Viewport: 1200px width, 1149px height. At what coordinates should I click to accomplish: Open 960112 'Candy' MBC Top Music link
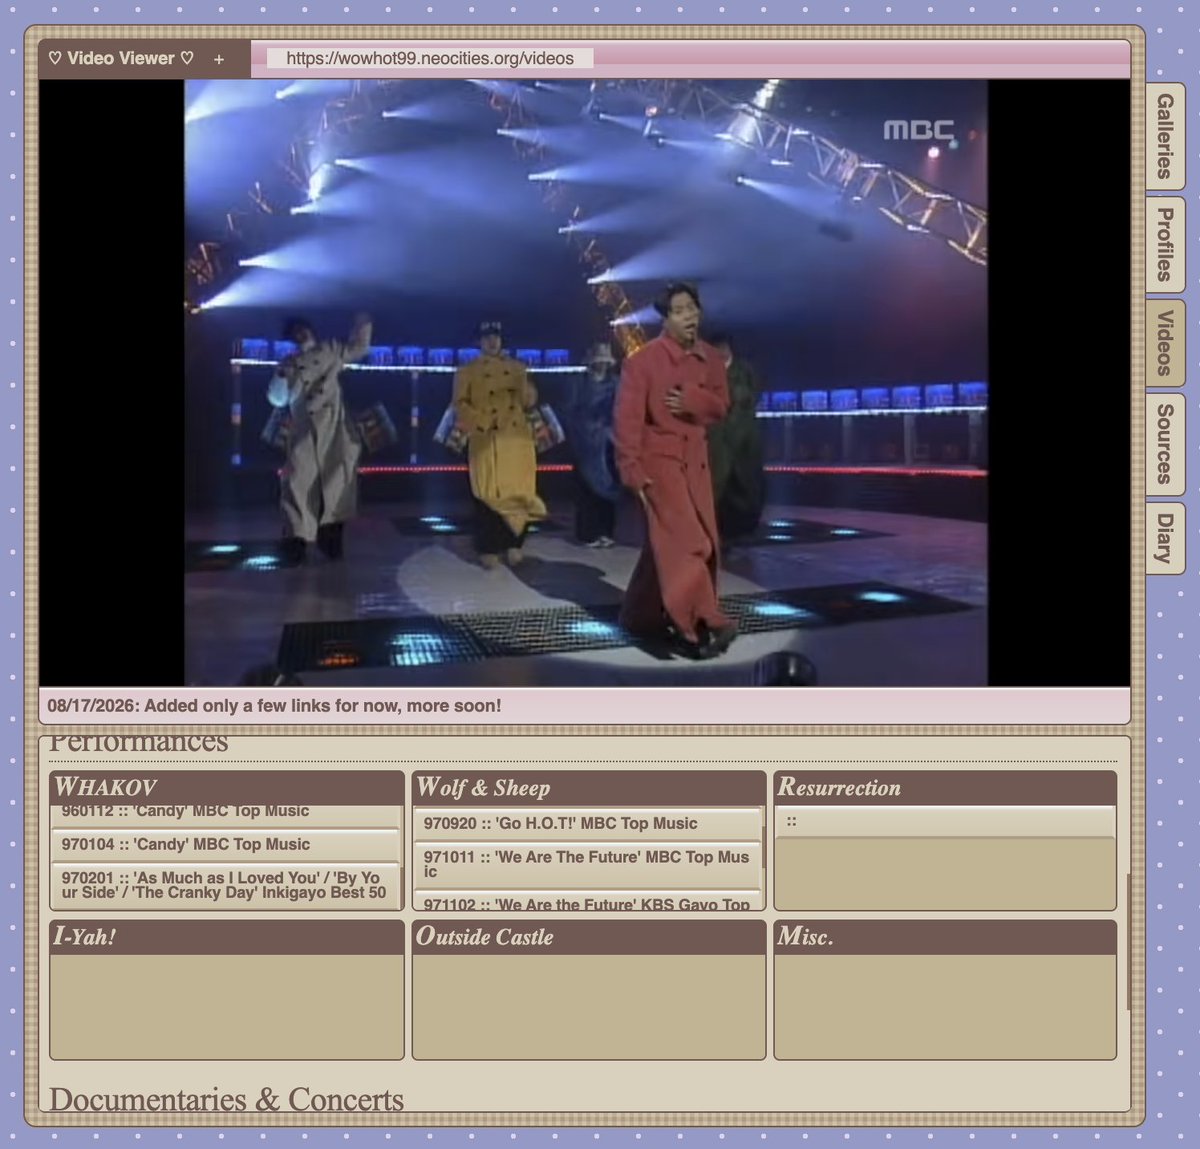(225, 814)
